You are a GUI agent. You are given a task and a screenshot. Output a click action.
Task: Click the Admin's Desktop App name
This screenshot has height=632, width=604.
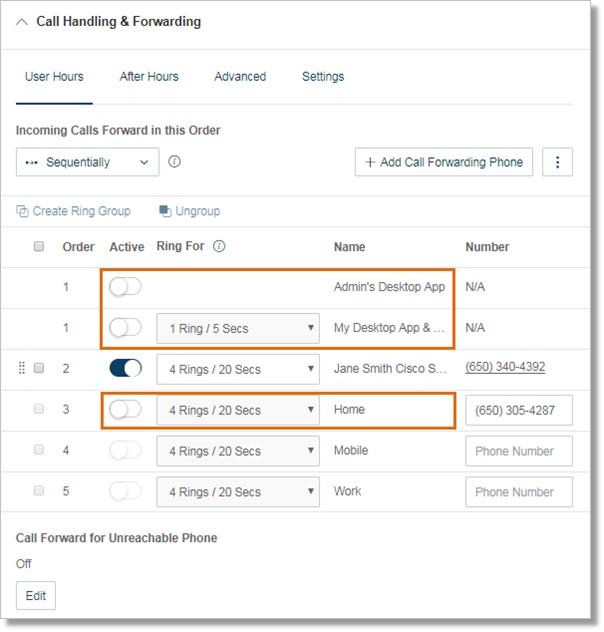point(389,287)
